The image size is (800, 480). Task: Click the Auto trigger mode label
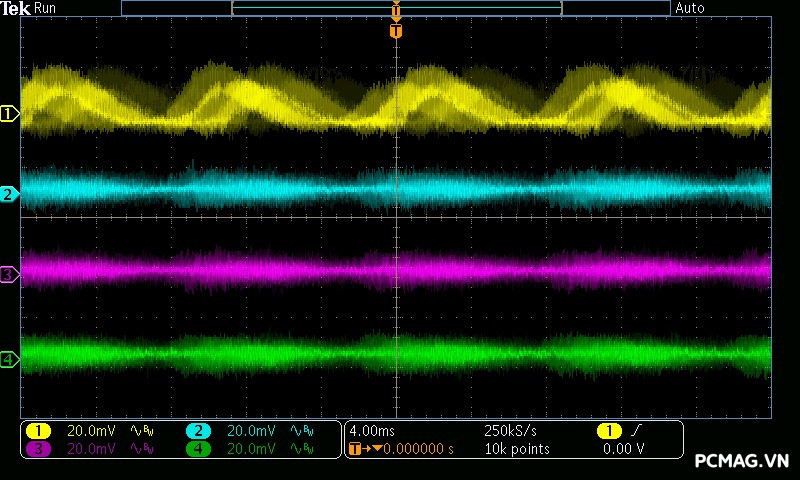[x=690, y=8]
